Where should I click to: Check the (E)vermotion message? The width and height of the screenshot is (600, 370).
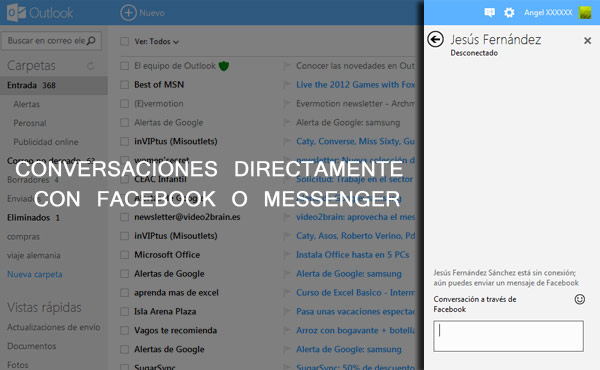(124, 104)
